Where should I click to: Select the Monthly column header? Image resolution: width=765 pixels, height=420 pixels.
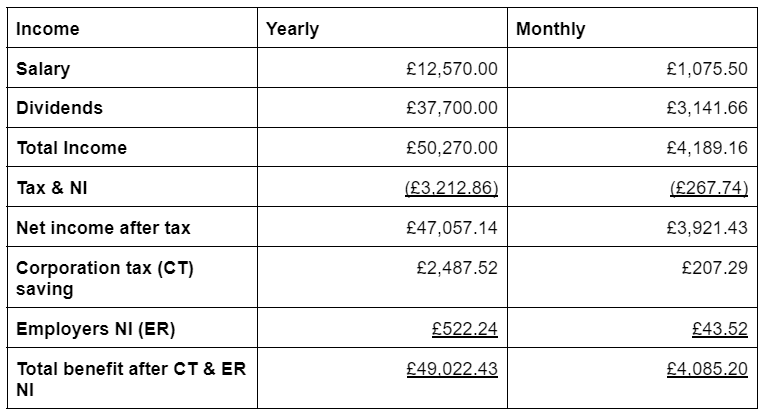pyautogui.click(x=550, y=29)
